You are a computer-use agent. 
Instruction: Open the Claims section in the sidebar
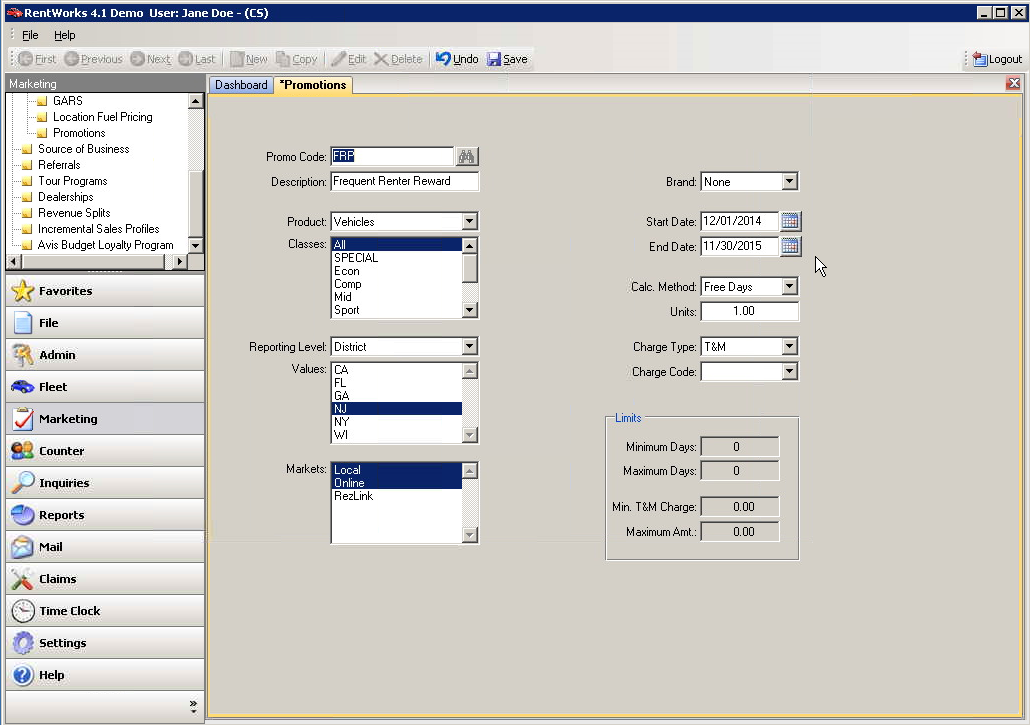pyautogui.click(x=105, y=579)
